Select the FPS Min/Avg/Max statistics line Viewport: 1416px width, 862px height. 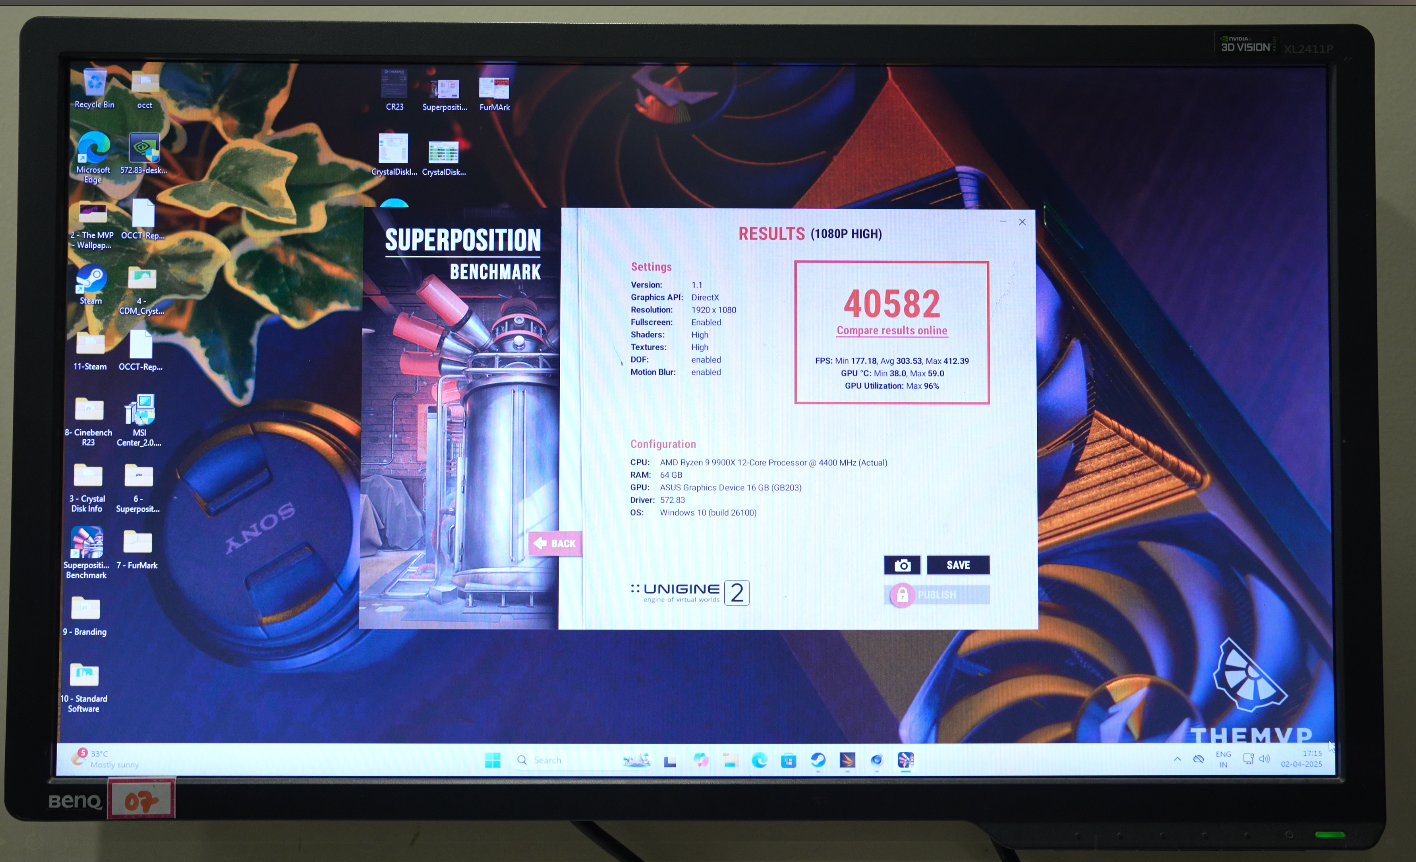(x=891, y=361)
